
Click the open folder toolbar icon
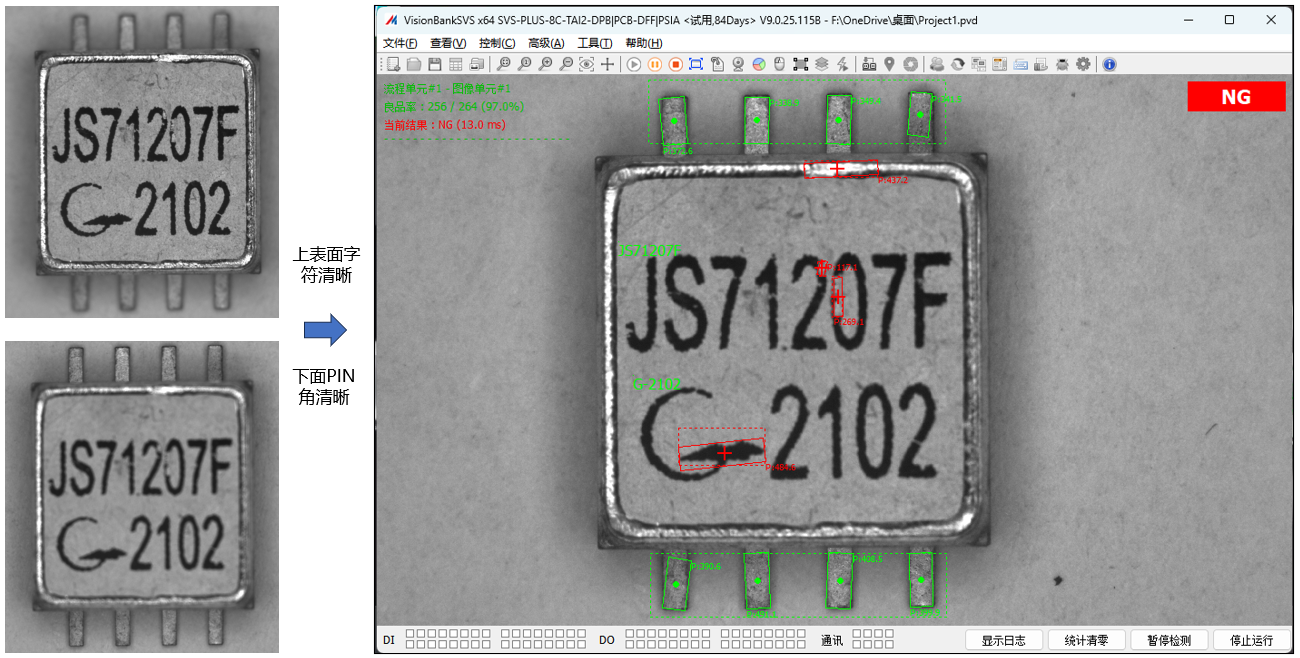pyautogui.click(x=414, y=64)
